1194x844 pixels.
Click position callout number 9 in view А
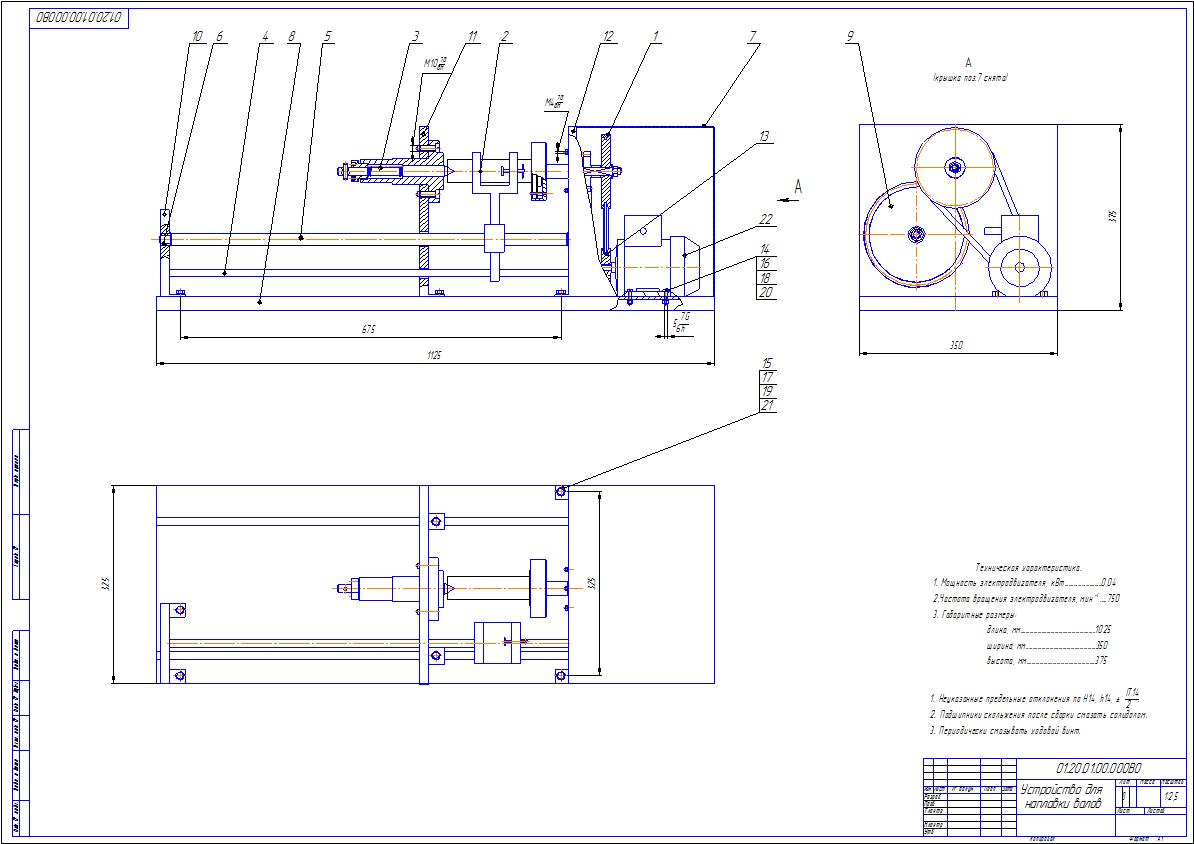850,36
